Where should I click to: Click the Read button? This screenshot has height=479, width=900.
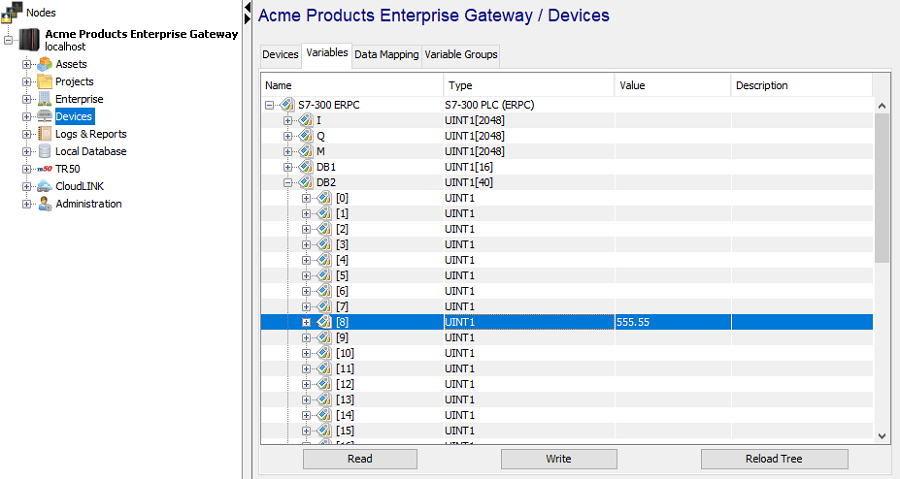point(360,459)
